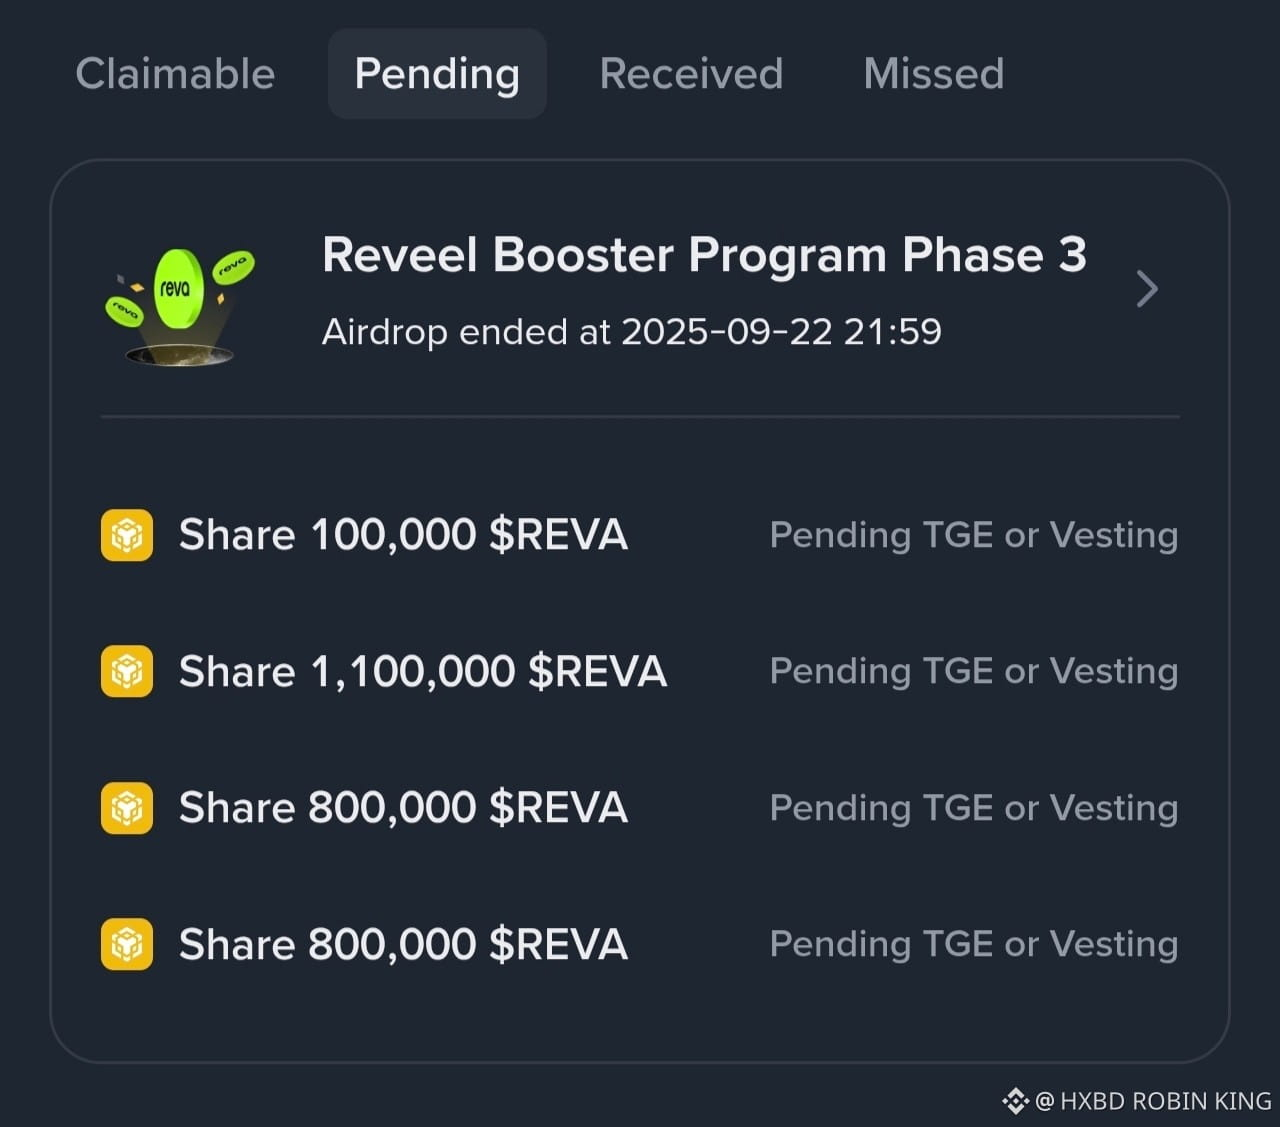Screen dimensions: 1280x1127
Task: Click the airdrop ended date text
Action: (632, 331)
